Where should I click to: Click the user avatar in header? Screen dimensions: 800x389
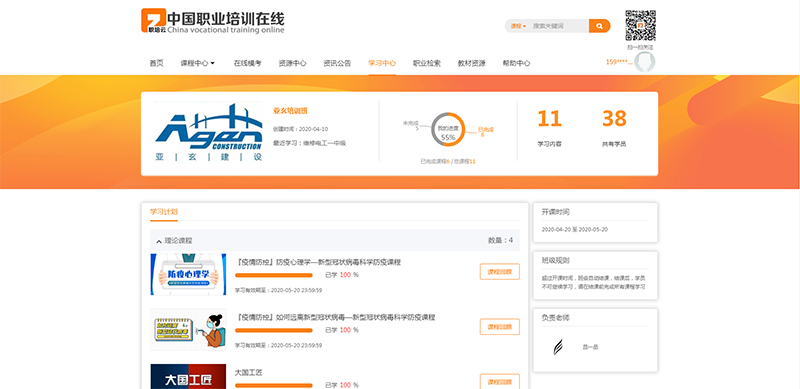(x=644, y=62)
